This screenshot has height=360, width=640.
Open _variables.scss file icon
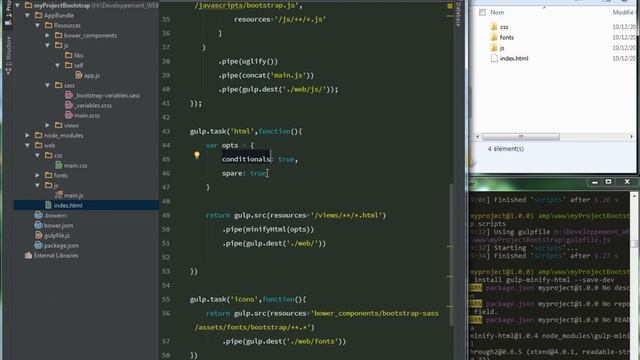[x=69, y=105]
